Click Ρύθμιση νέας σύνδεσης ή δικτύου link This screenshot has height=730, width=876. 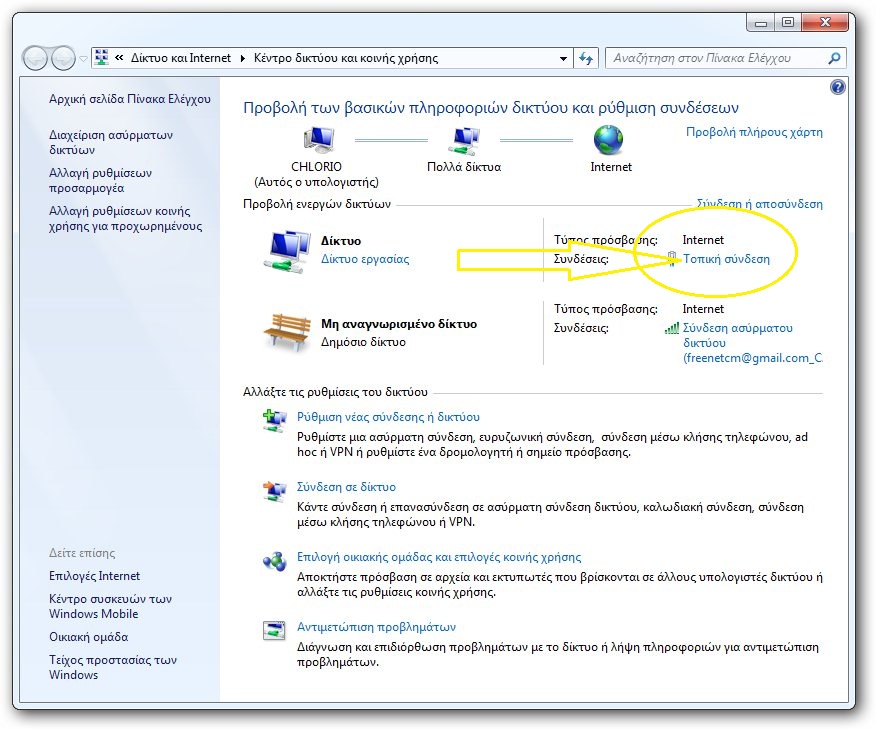pyautogui.click(x=388, y=417)
